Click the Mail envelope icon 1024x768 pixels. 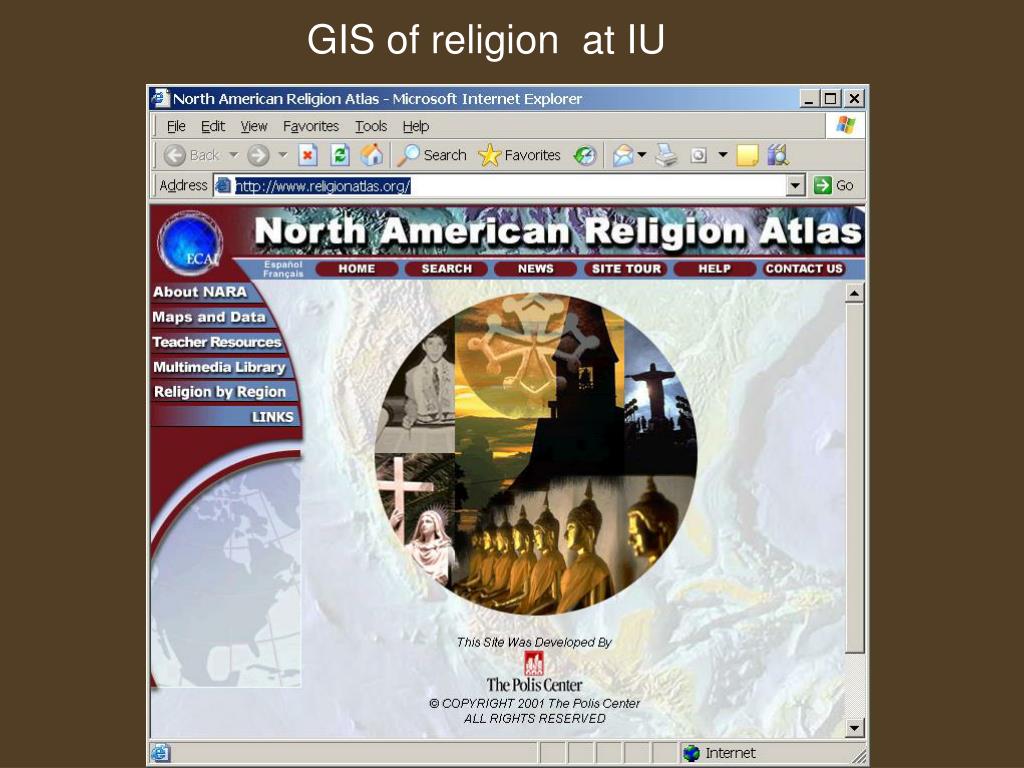622,155
